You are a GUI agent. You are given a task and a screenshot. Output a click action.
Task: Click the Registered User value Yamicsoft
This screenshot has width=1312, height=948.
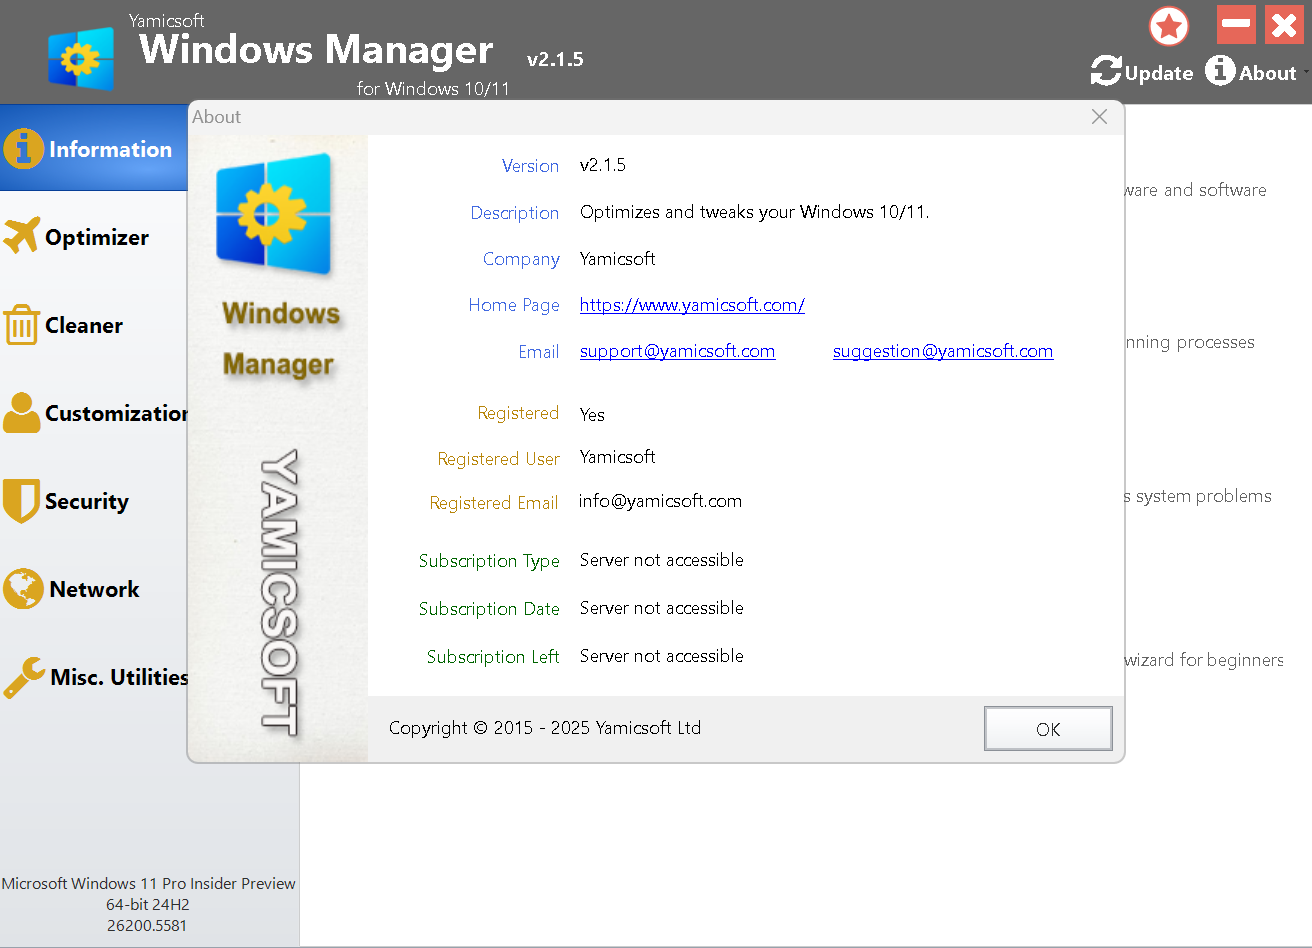coord(618,456)
